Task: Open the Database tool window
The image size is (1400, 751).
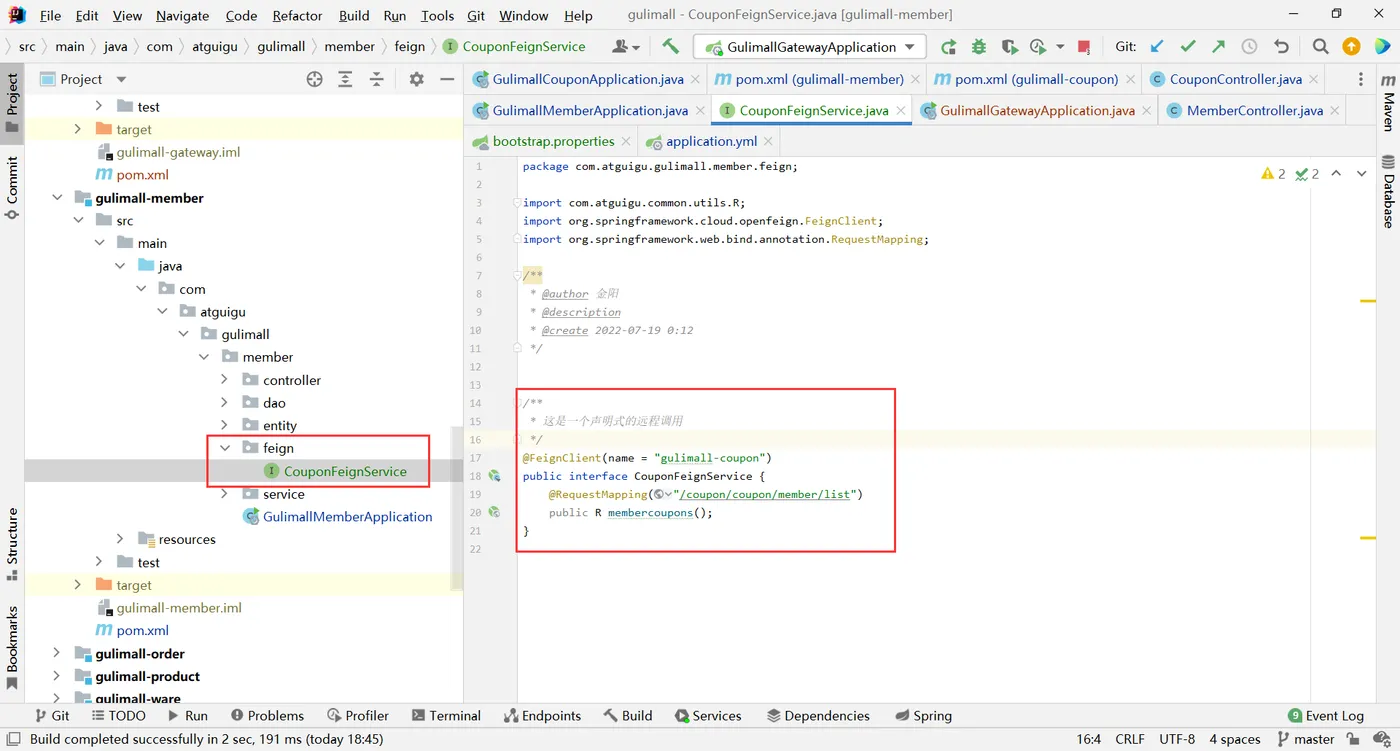Action: (x=1388, y=191)
